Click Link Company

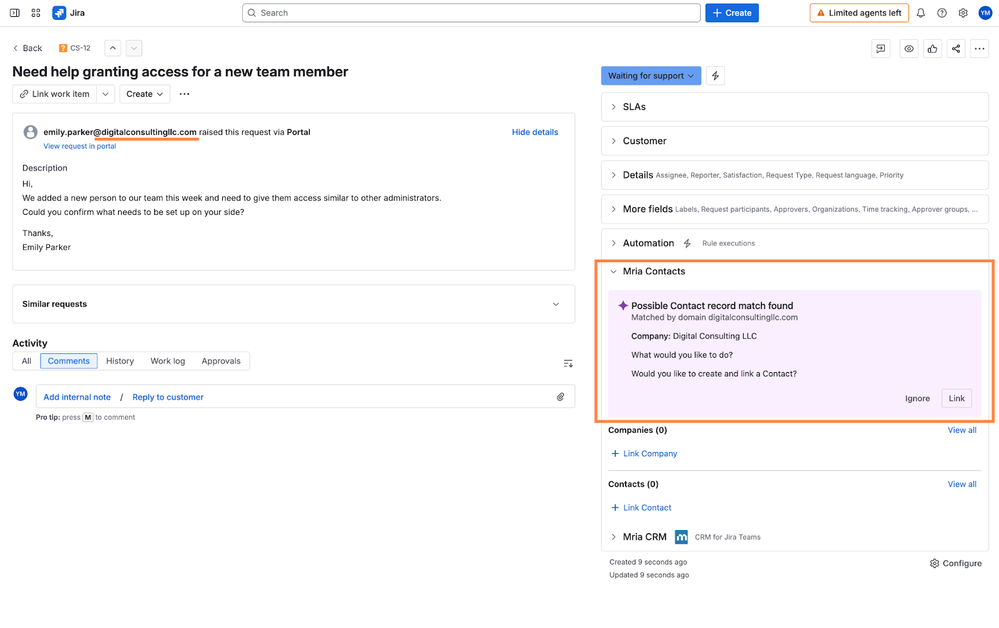tap(644, 453)
